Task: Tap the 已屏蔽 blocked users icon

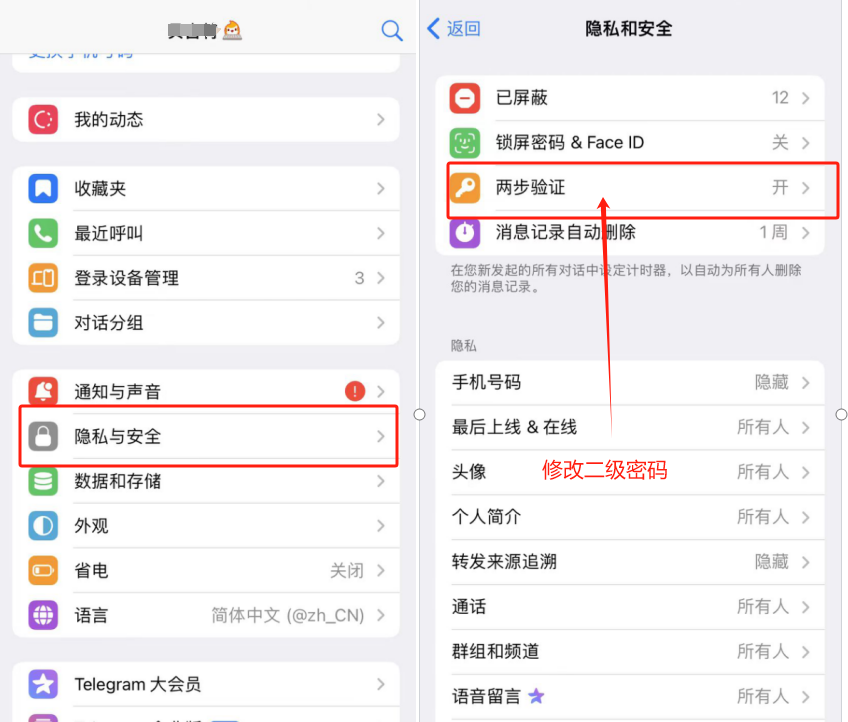Action: click(465, 98)
